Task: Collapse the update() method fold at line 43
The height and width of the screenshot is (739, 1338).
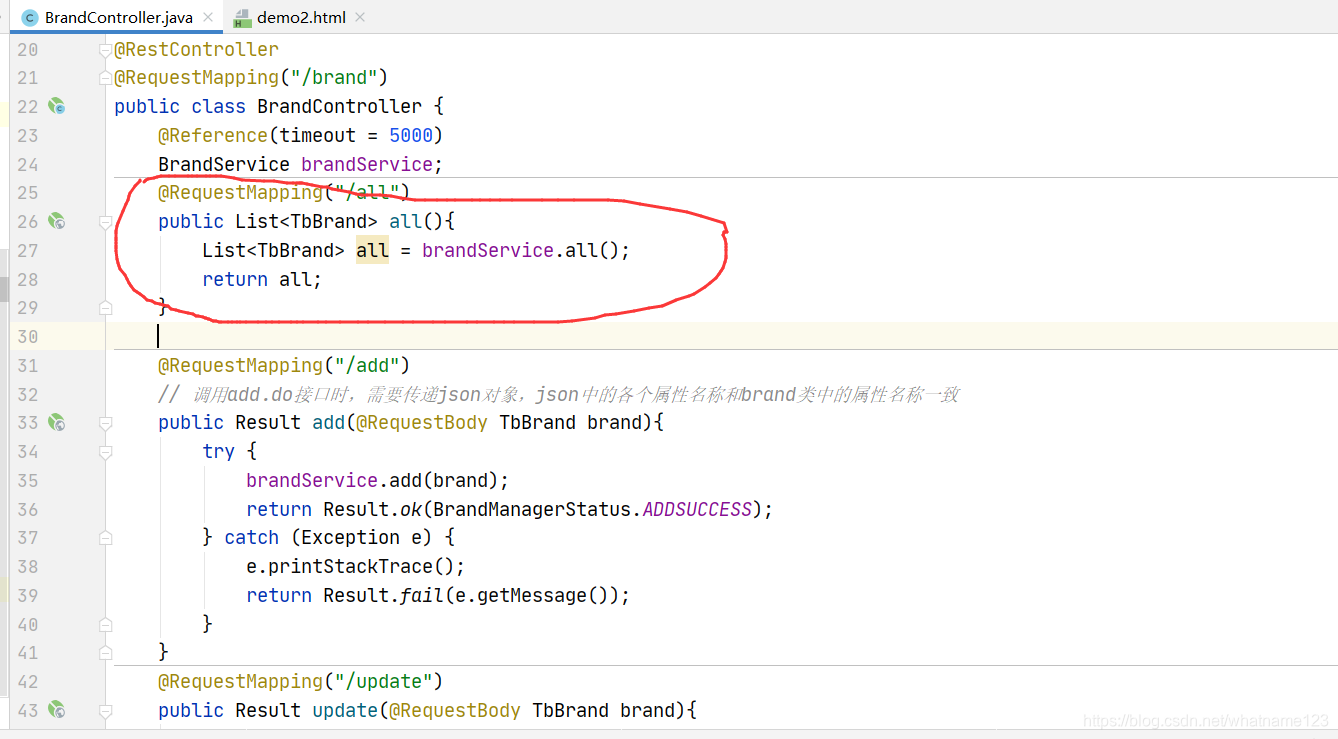Action: click(x=105, y=710)
